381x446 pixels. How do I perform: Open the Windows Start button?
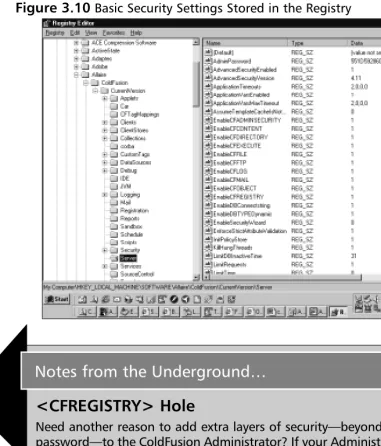(x=57, y=299)
